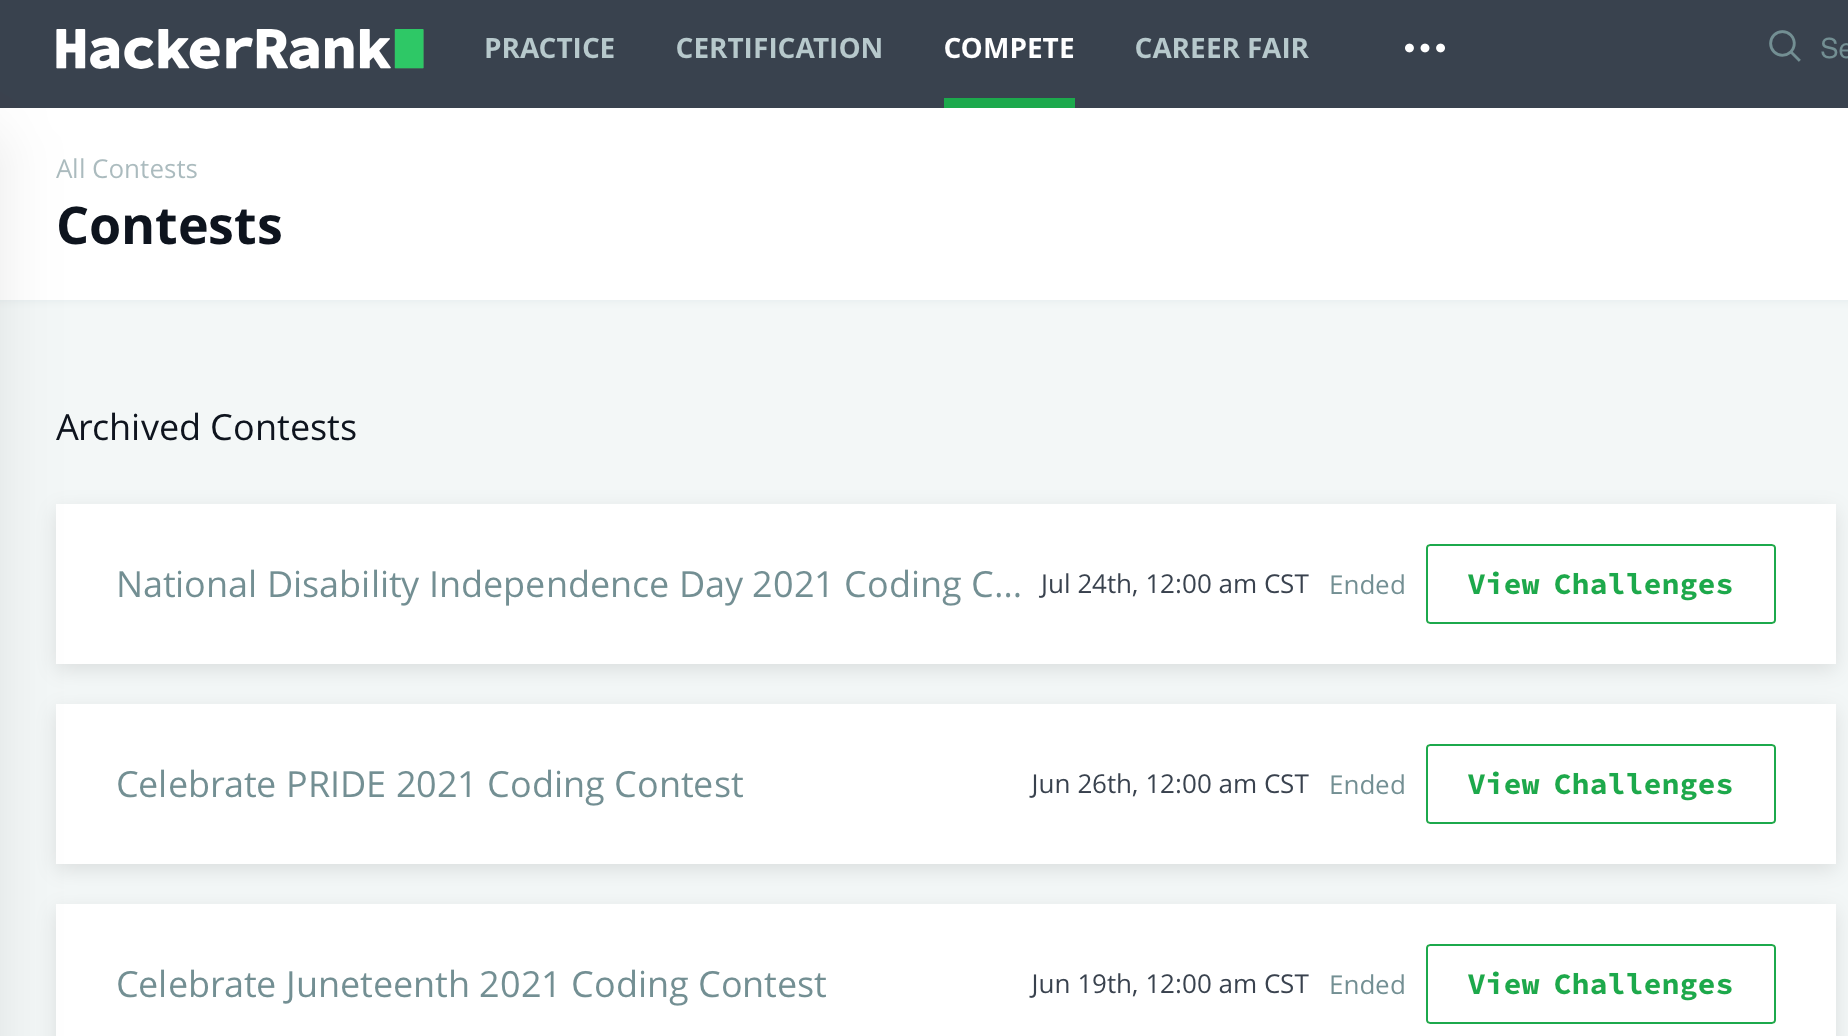View Challenges for National Disability Independence contest
Viewport: 1848px width, 1036px height.
tap(1600, 584)
